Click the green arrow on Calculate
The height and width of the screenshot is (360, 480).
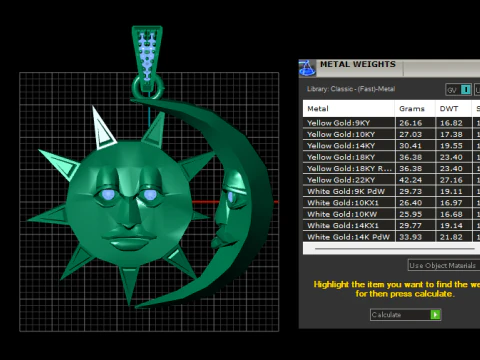point(435,315)
